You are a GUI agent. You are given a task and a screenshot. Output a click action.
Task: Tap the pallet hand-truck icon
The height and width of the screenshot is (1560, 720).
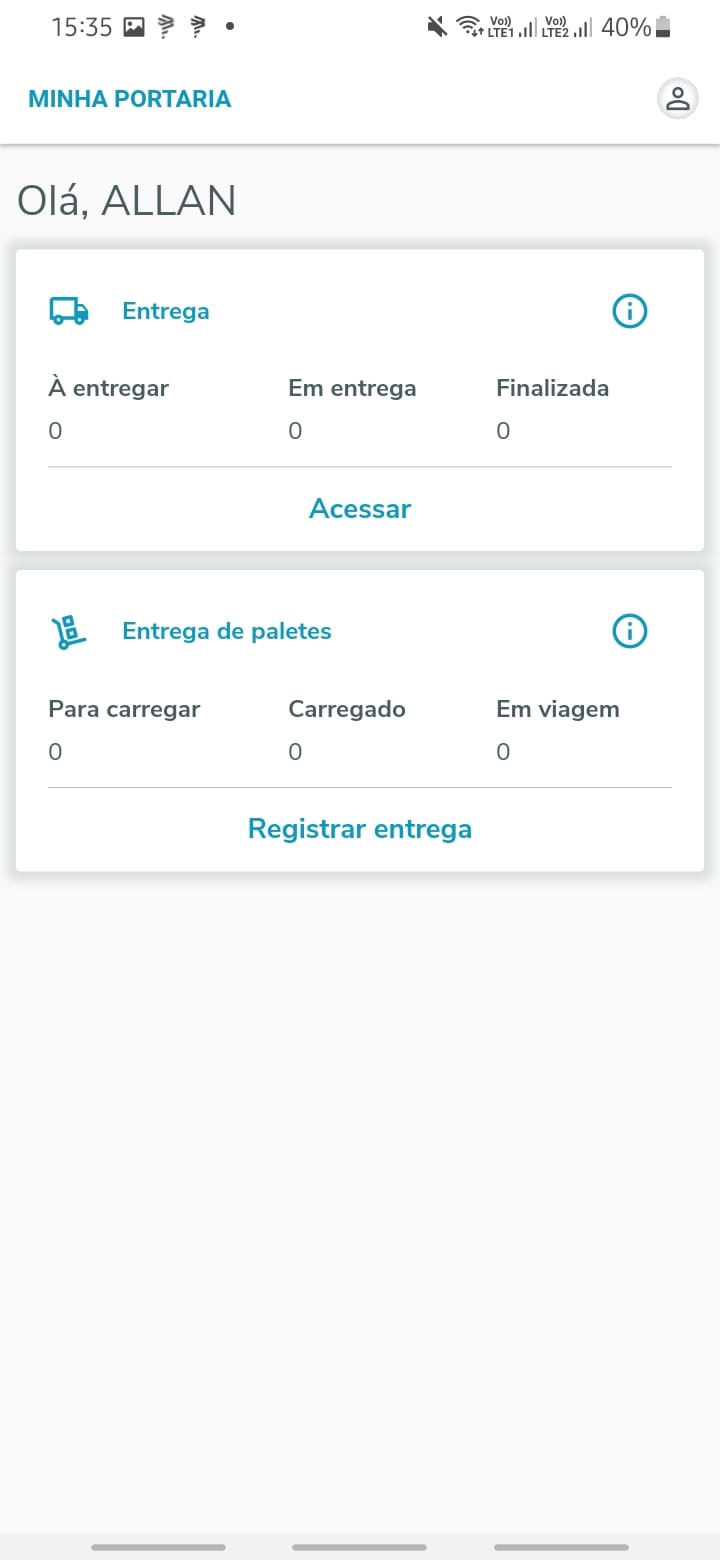click(x=69, y=631)
